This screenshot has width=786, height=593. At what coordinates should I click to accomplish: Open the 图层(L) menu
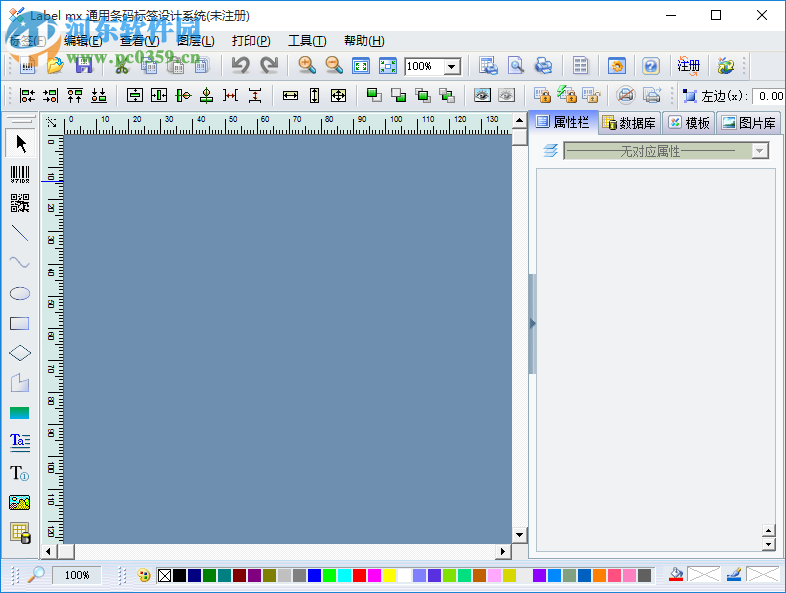(x=195, y=41)
